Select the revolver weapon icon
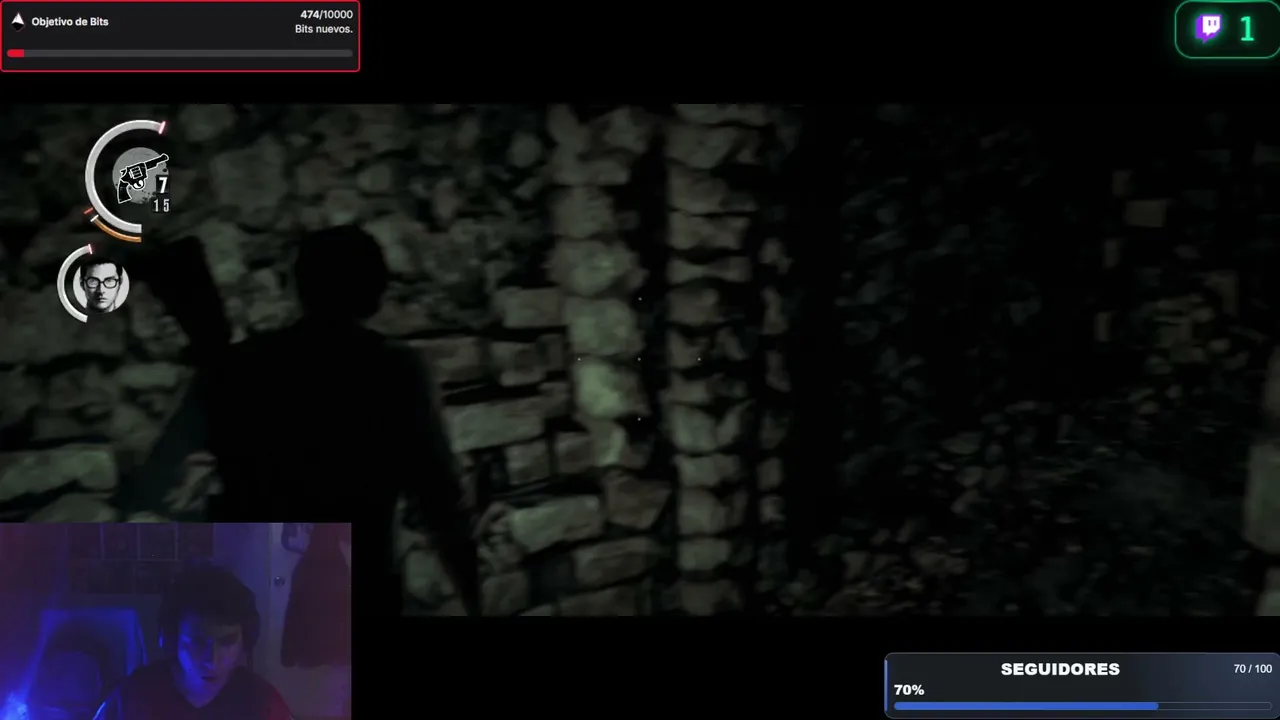Screen dimensions: 1280x720 pos(141,177)
